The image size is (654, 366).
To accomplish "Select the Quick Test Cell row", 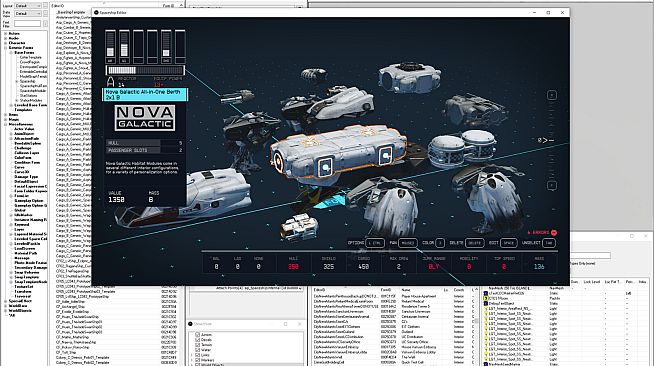I will point(394,362).
